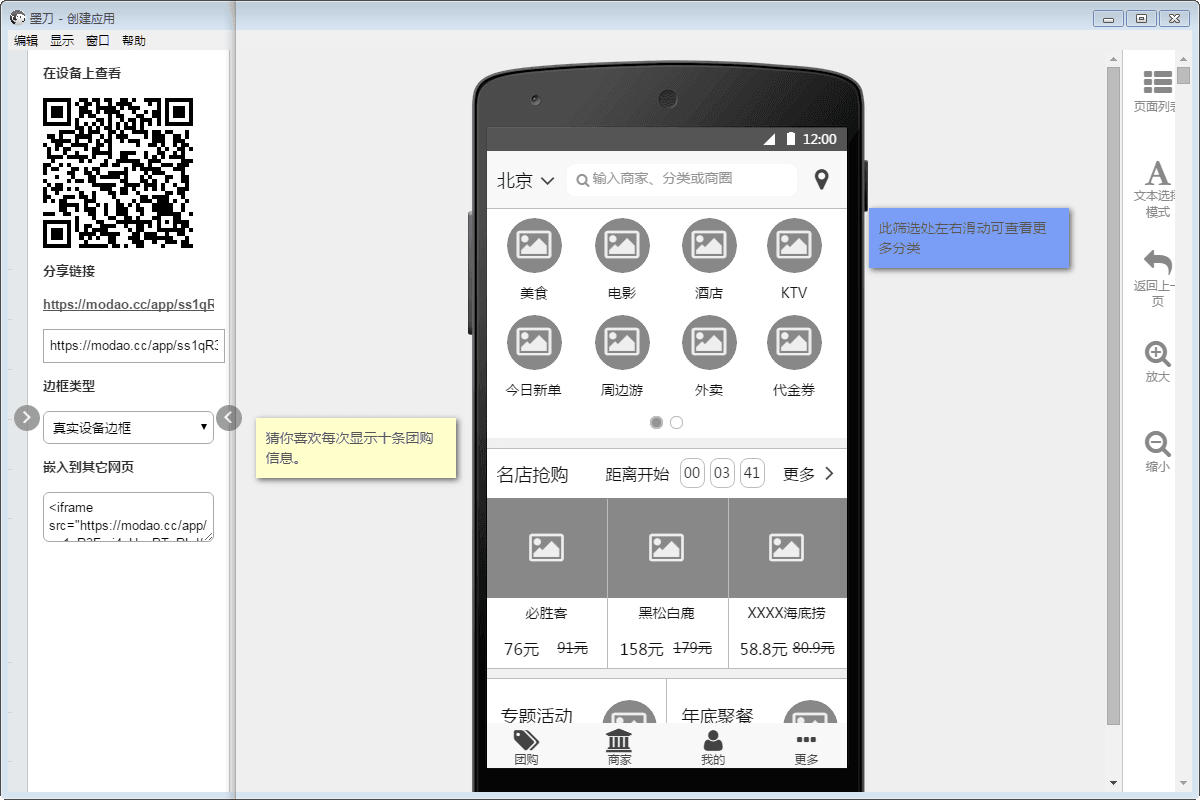This screenshot has height=800, width=1200.
Task: Click the return to previous page icon
Action: pyautogui.click(x=1157, y=263)
